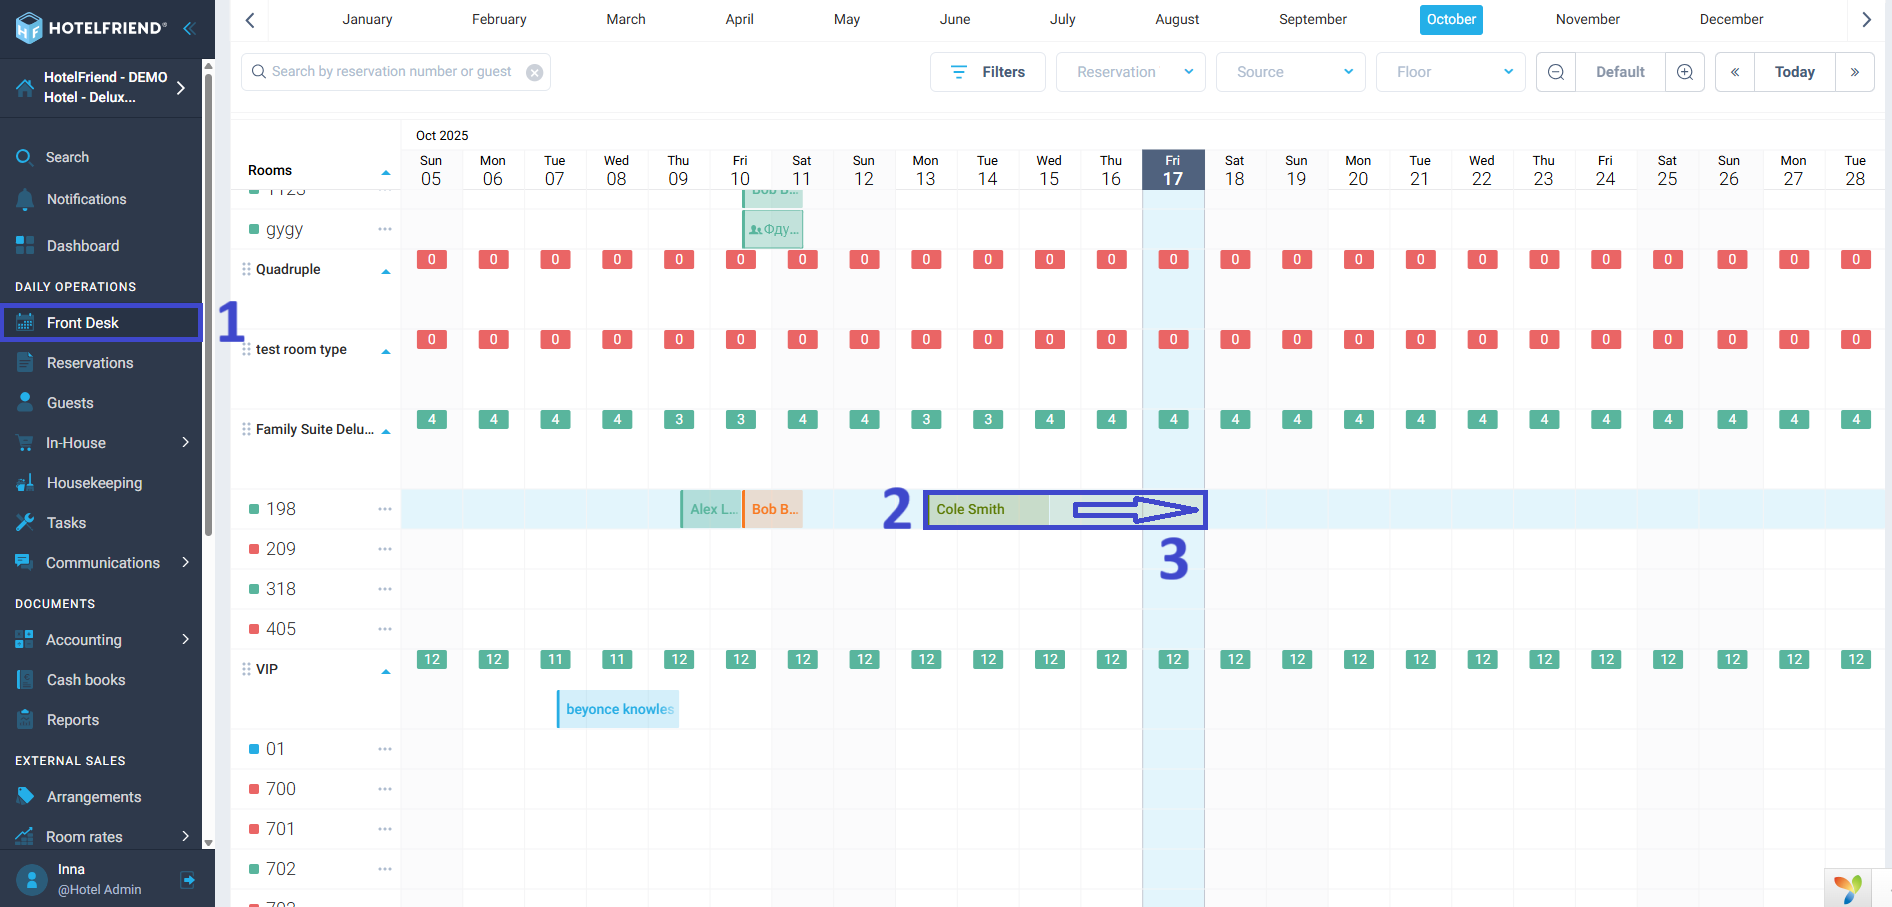
Task: Collapse the Quadruple room type group
Action: coord(386,271)
